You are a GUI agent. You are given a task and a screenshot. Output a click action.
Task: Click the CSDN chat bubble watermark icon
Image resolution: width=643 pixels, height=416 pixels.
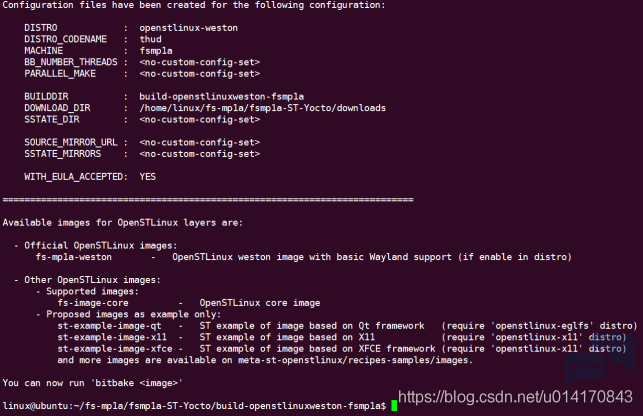[599, 361]
